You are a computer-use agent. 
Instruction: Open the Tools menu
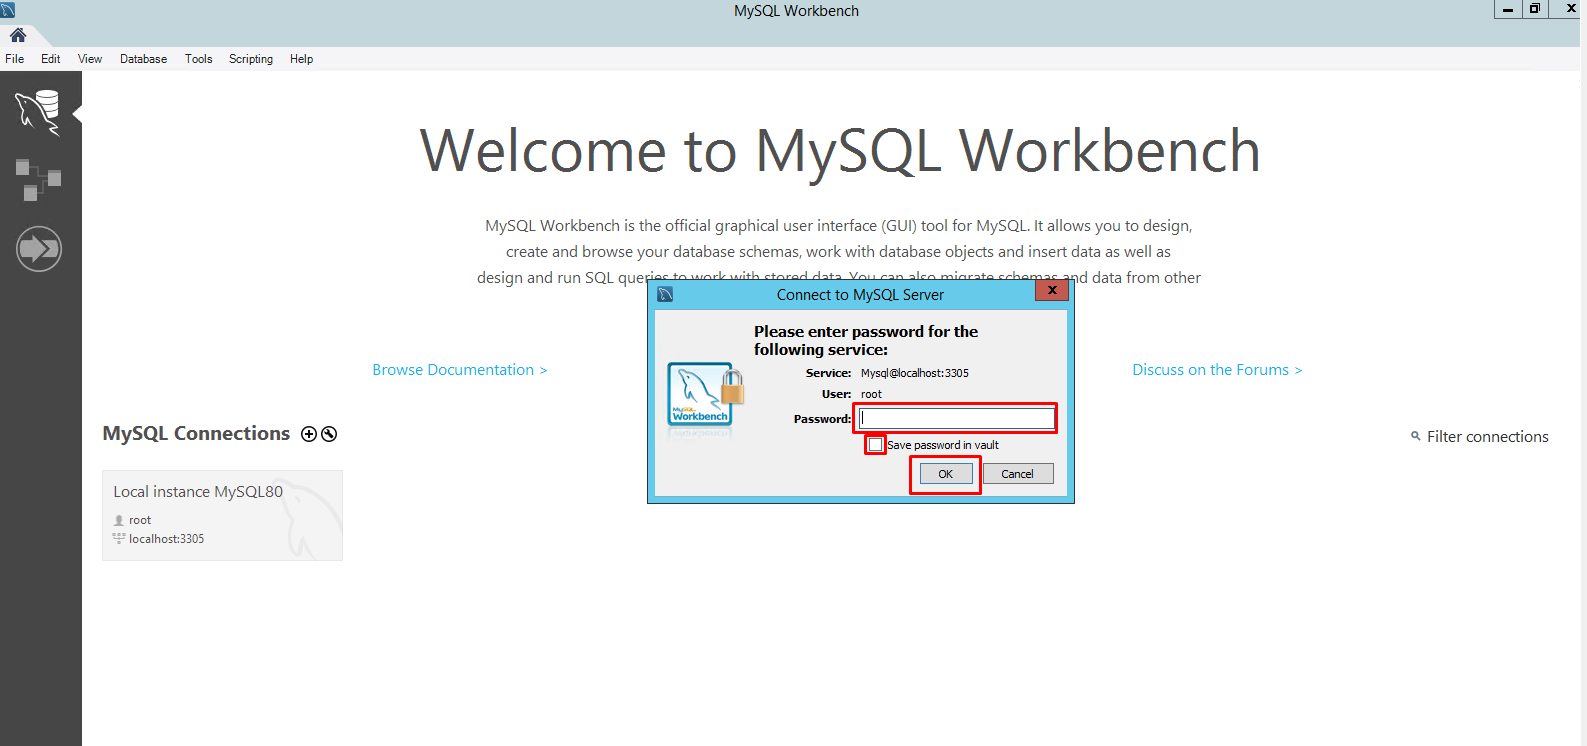click(199, 59)
